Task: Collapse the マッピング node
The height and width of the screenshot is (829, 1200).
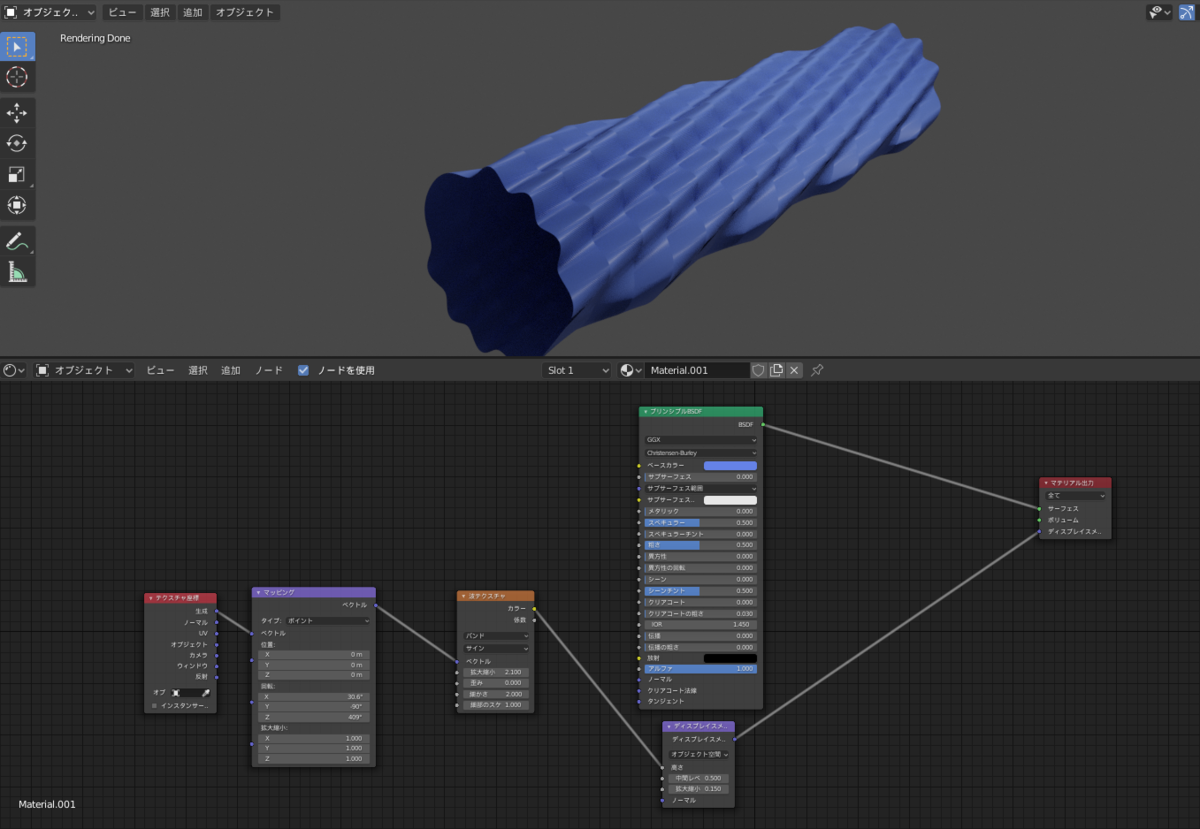Action: (258, 592)
